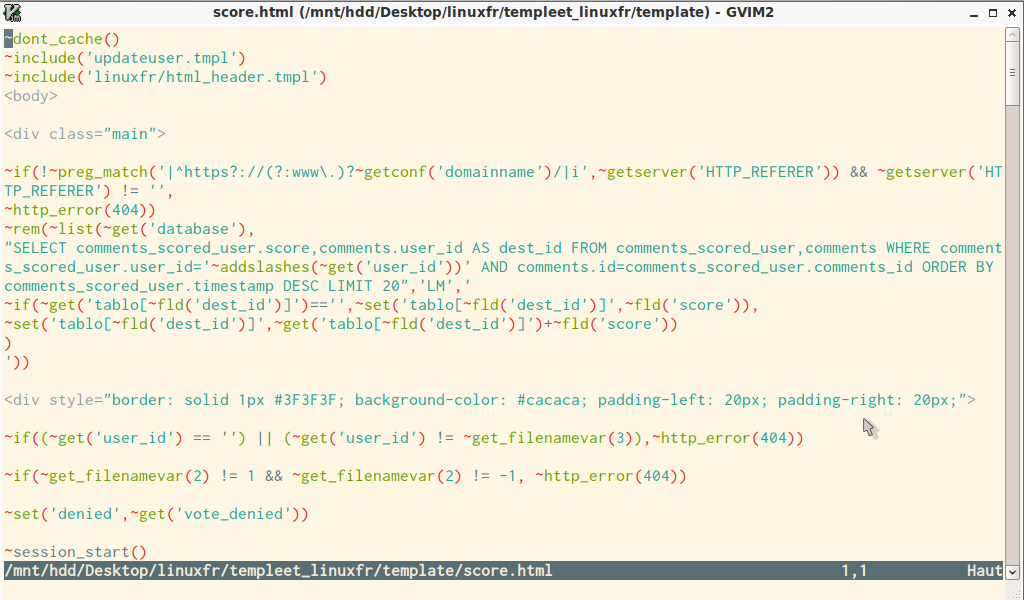Place cursor on the <body> tag
The height and width of the screenshot is (600, 1024).
click(31, 97)
